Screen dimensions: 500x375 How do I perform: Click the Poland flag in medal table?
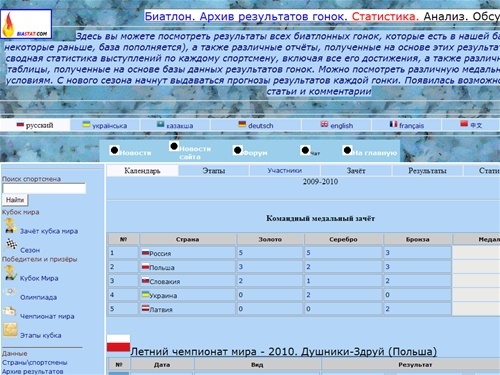click(145, 267)
